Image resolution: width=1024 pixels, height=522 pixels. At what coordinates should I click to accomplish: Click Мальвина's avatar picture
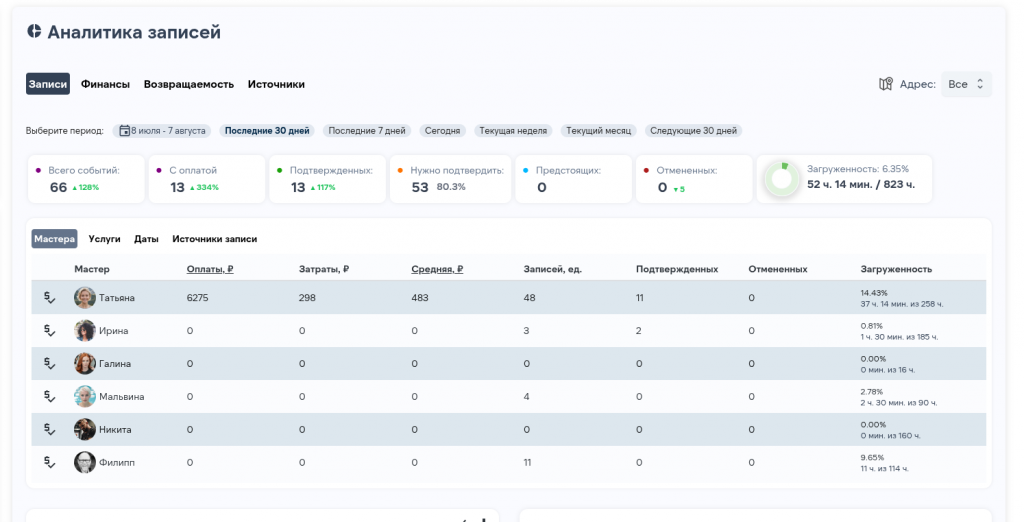85,396
